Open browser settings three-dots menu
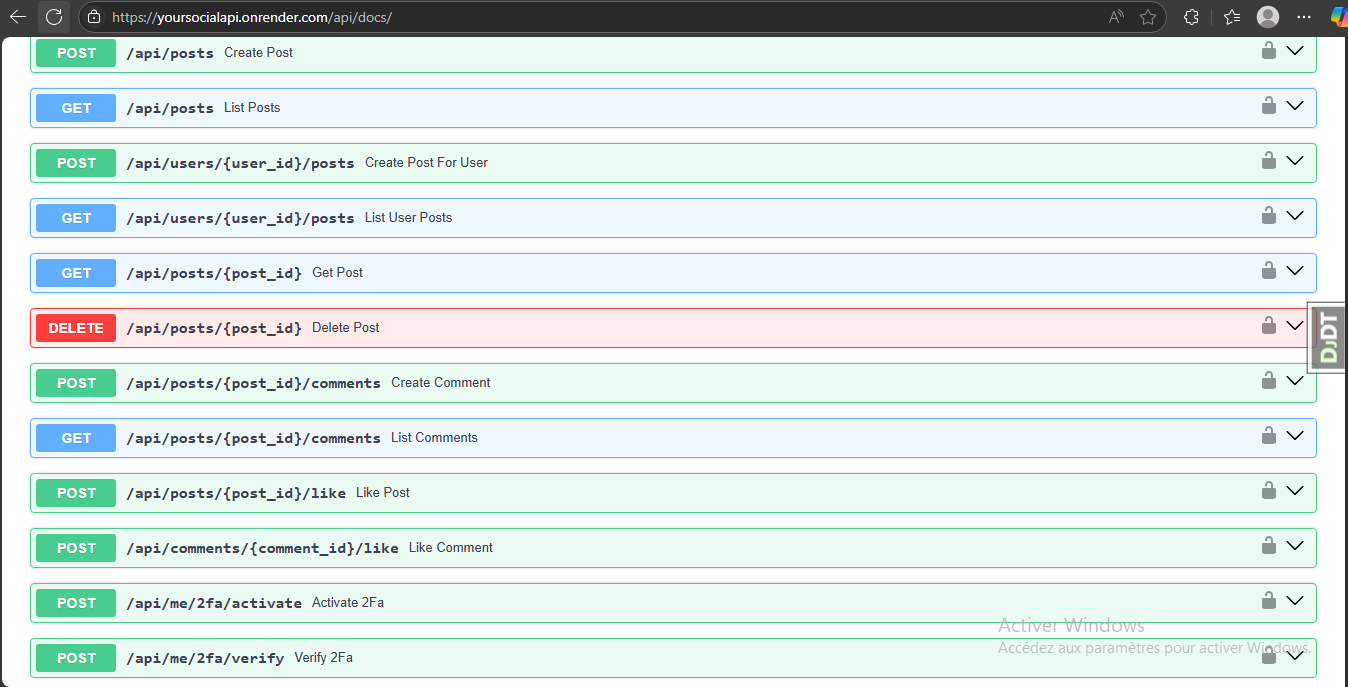Screen dimensions: 1348x687 pos(1303,17)
